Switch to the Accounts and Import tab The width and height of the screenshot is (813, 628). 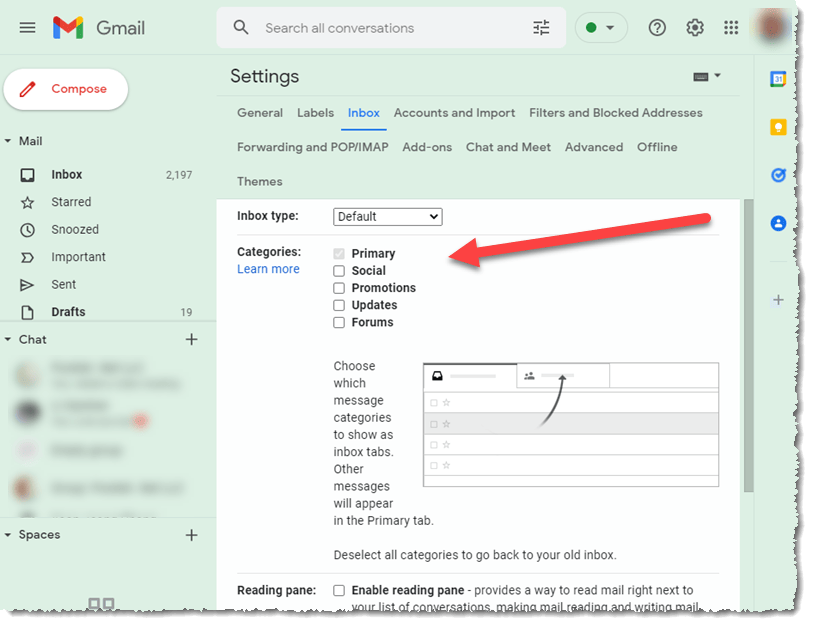[454, 113]
